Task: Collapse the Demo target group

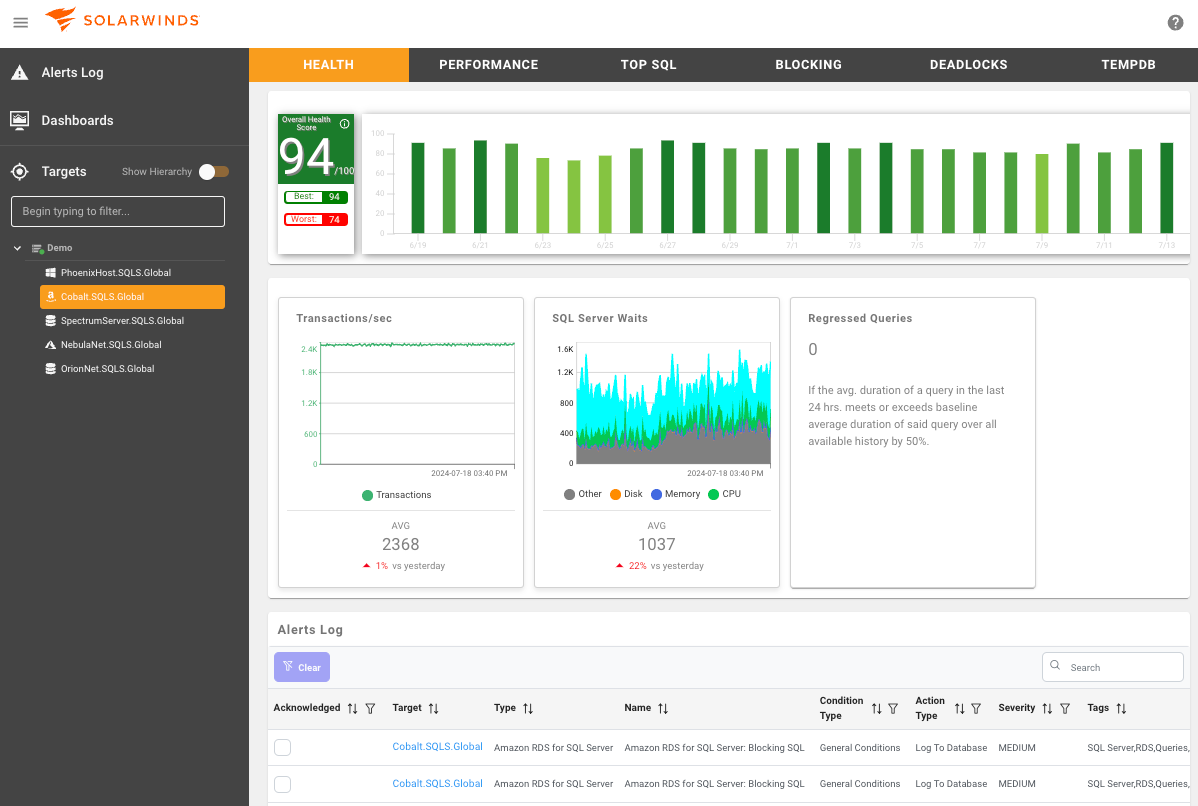Action: click(17, 247)
